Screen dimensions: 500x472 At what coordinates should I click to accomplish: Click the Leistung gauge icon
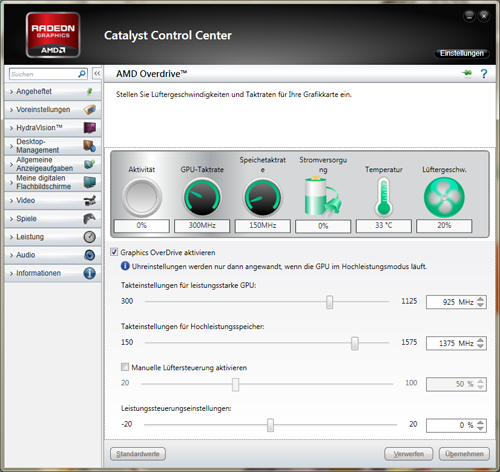click(89, 237)
